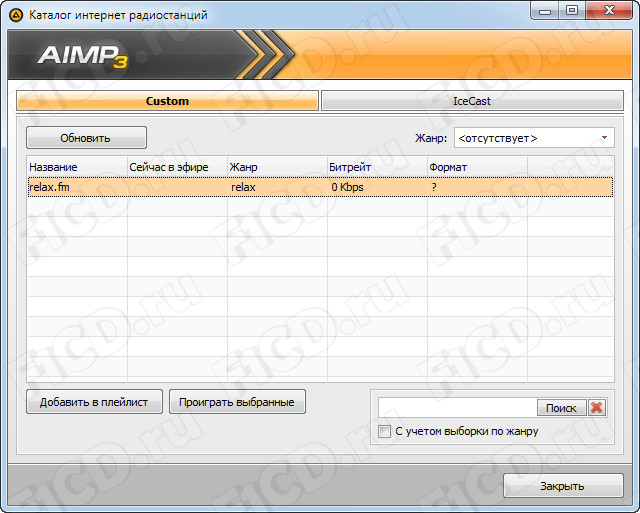Click the AIMP3 logo banner
640x513 pixels.
coord(82,56)
